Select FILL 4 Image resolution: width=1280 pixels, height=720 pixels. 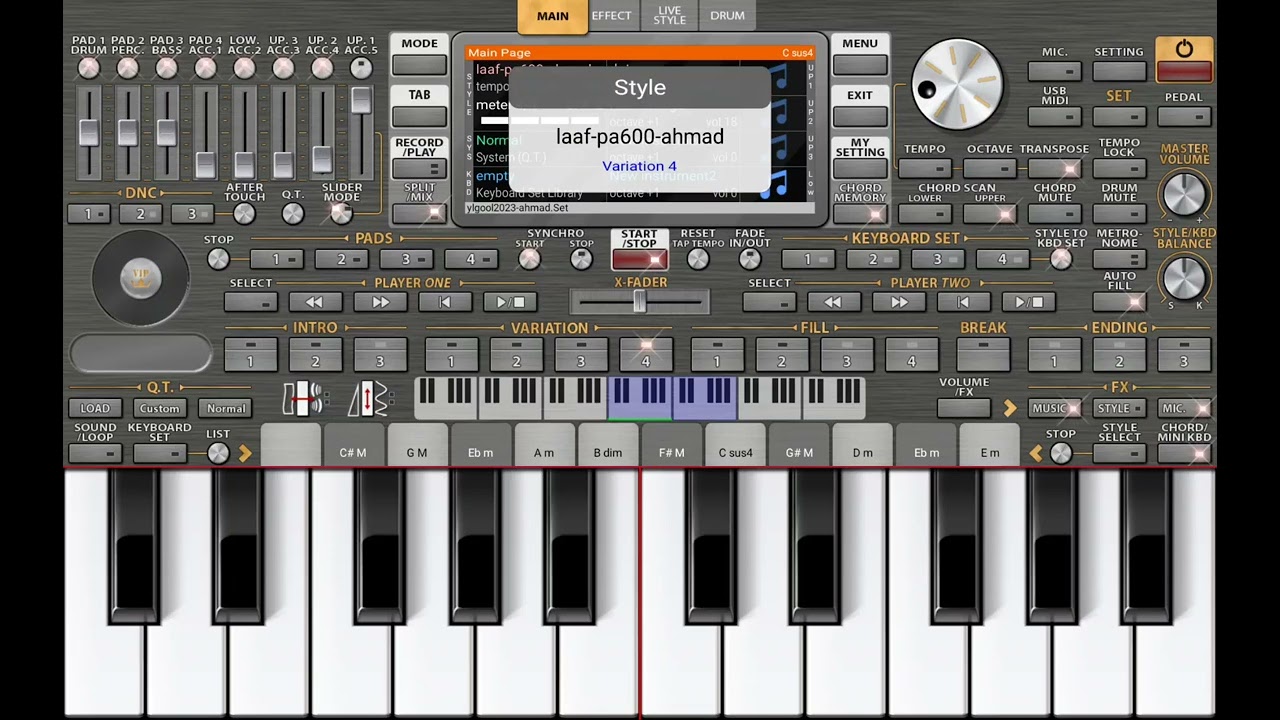coord(911,354)
